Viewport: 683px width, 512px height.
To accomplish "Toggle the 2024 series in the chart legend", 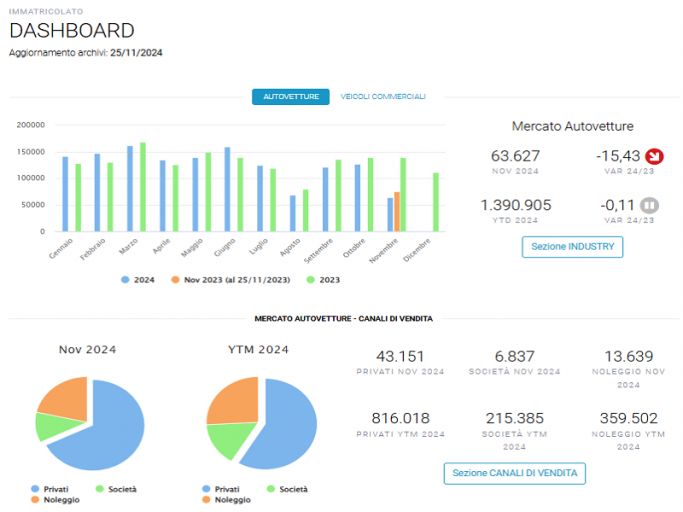I will tap(138, 280).
